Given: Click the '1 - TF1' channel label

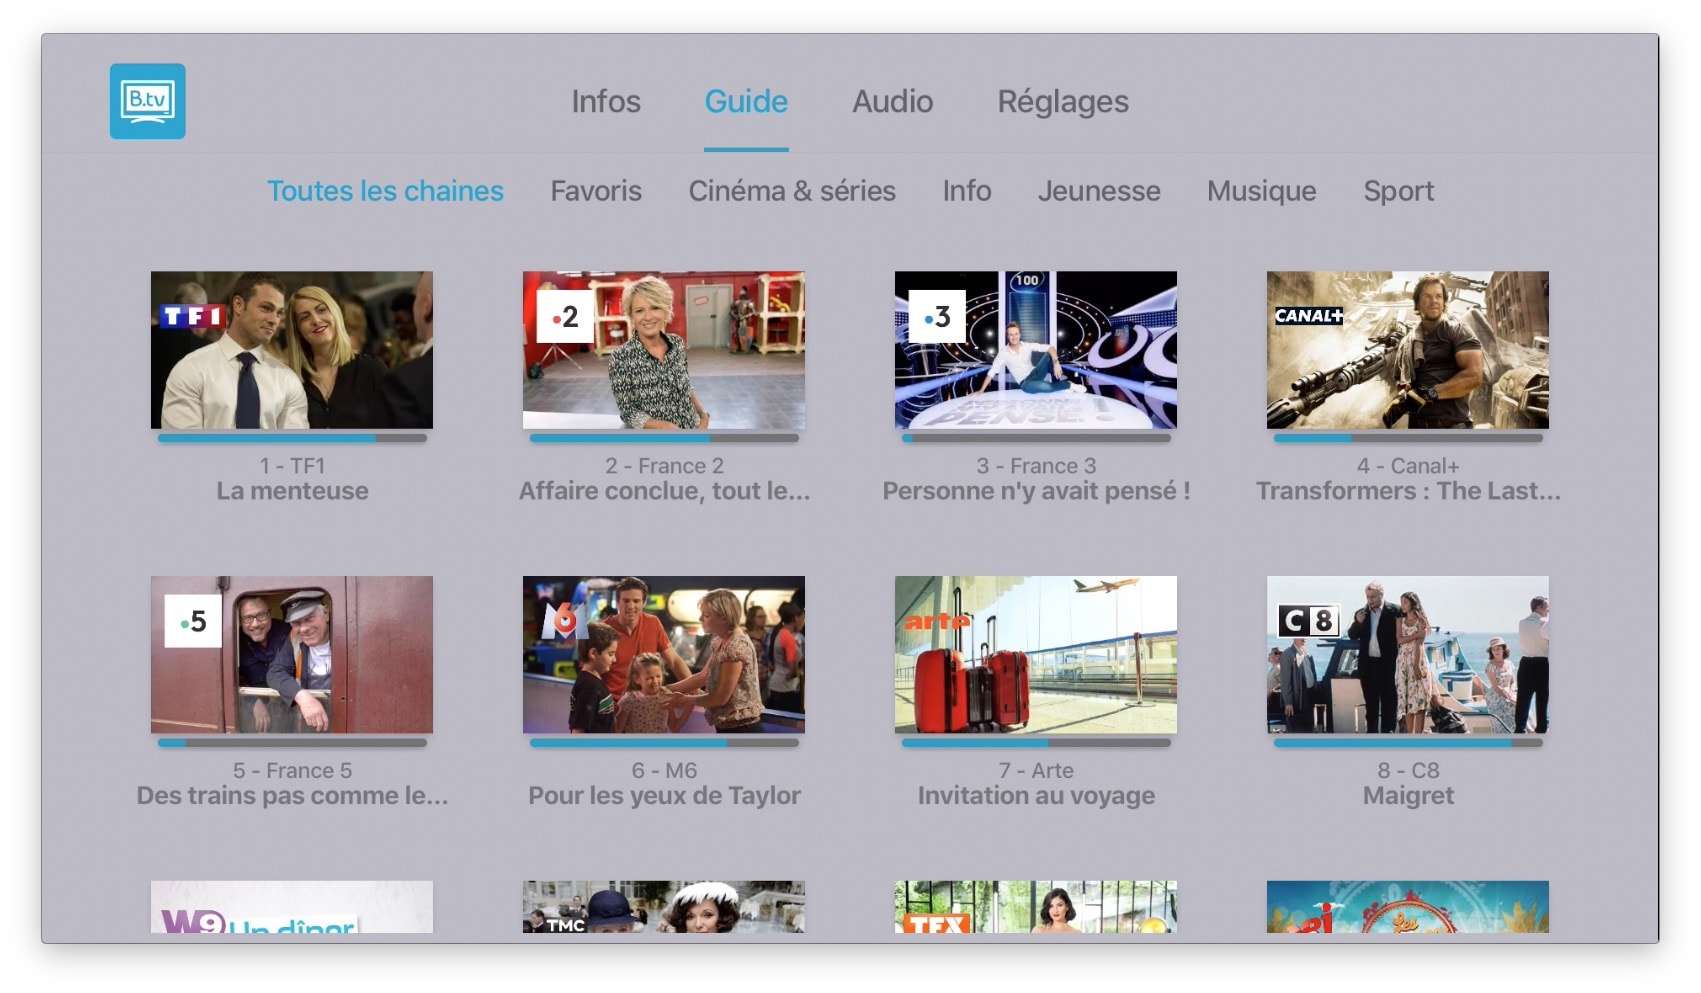Looking at the screenshot, I should (x=292, y=466).
